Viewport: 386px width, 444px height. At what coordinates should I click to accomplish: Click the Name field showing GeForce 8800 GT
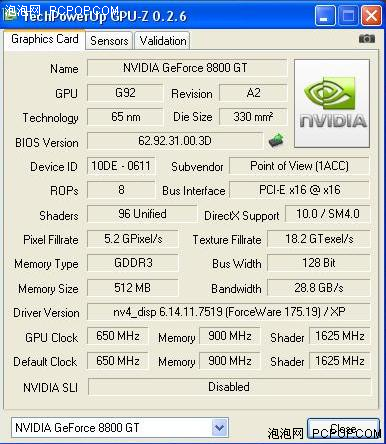pyautogui.click(x=187, y=68)
